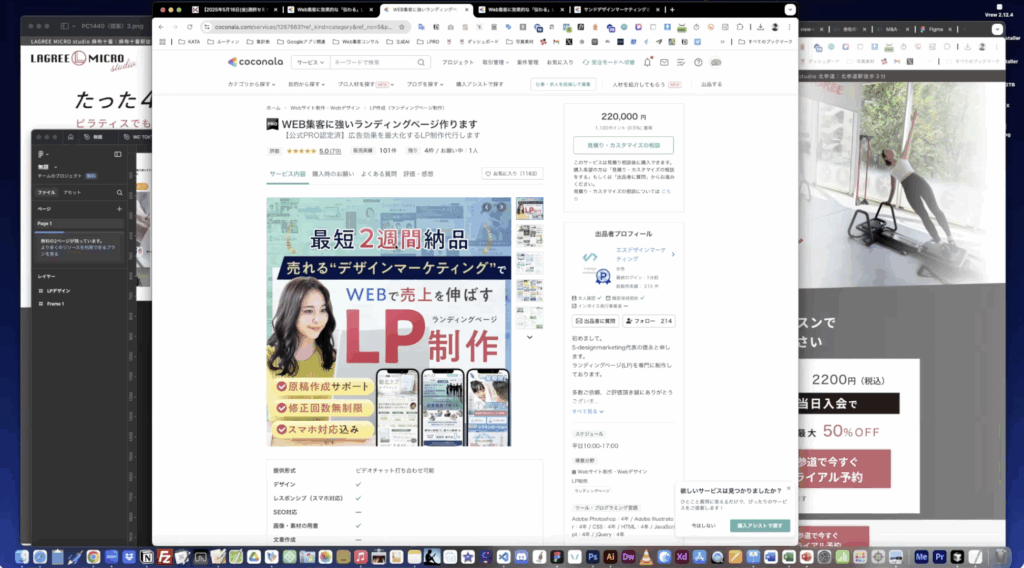This screenshot has width=1024, height=568.
Task: Select the frequently asked questions tab
Action: click(x=379, y=174)
